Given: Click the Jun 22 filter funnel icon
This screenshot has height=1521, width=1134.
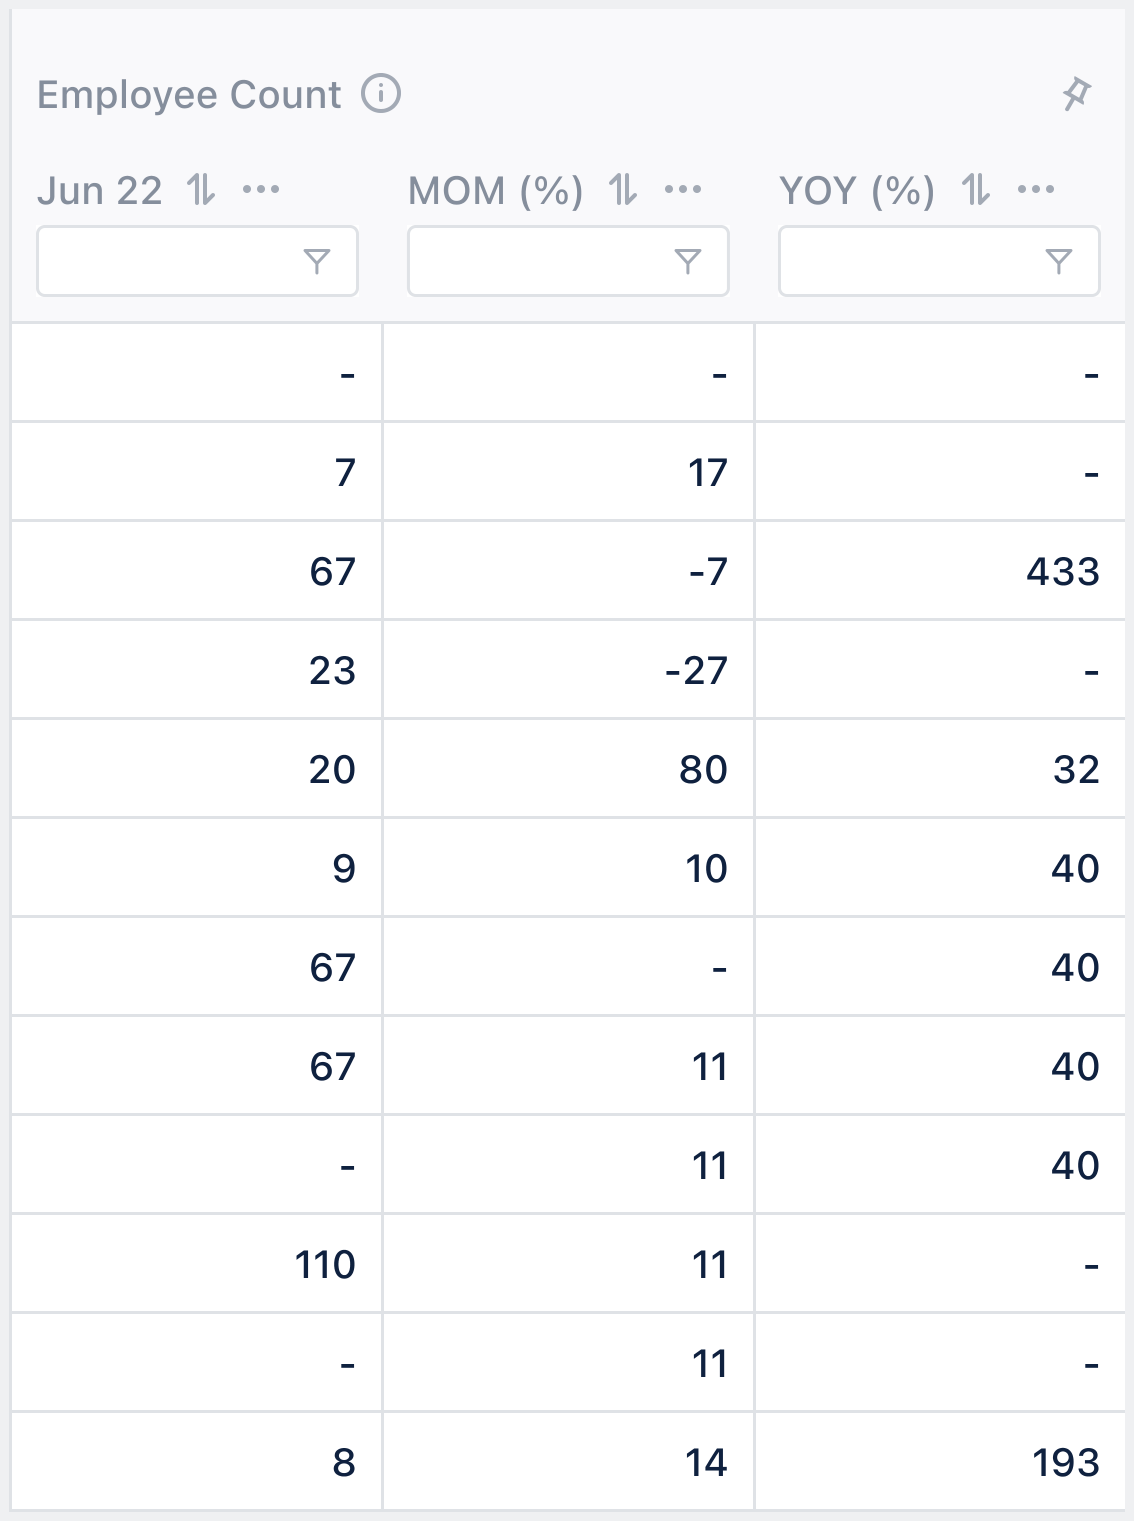Looking at the screenshot, I should pos(316,262).
